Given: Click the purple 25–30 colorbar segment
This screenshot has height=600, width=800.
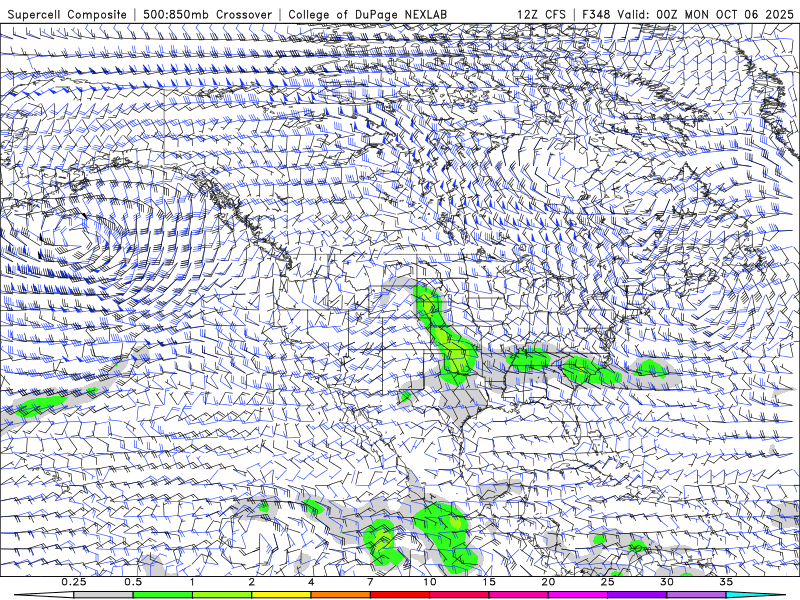Looking at the screenshot, I should click(x=637, y=595).
